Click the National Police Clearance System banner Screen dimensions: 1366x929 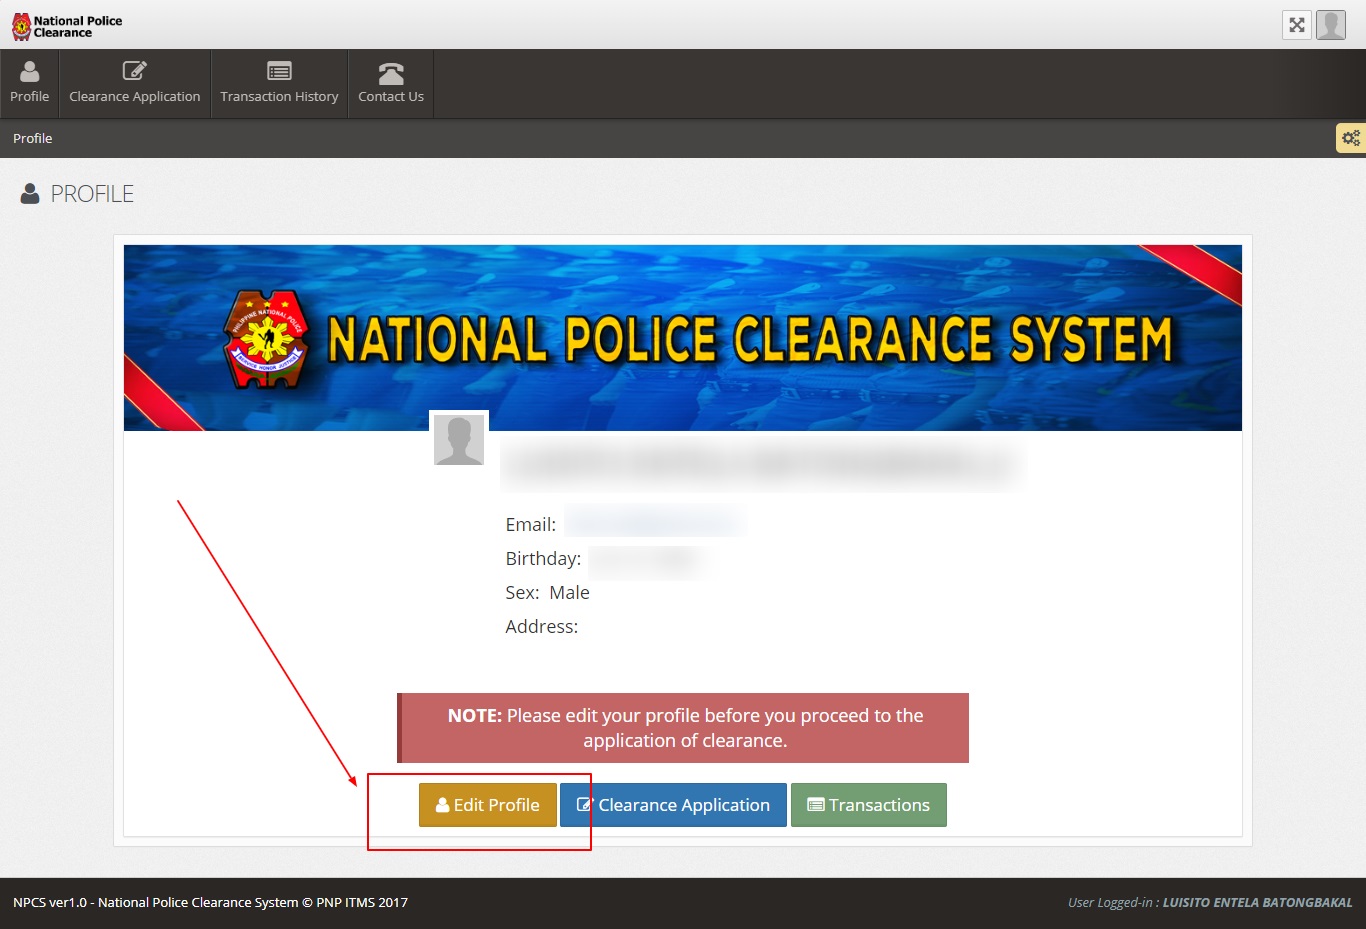click(683, 338)
